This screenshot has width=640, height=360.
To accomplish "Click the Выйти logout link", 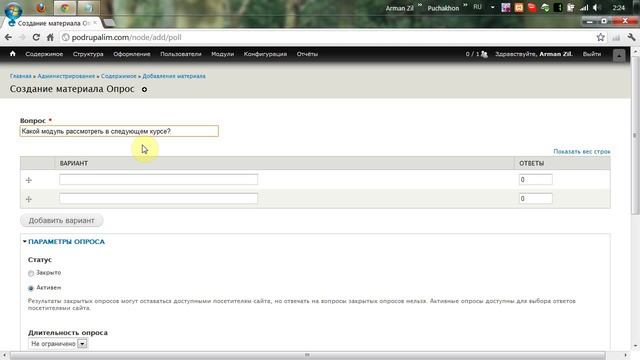I will (x=592, y=54).
